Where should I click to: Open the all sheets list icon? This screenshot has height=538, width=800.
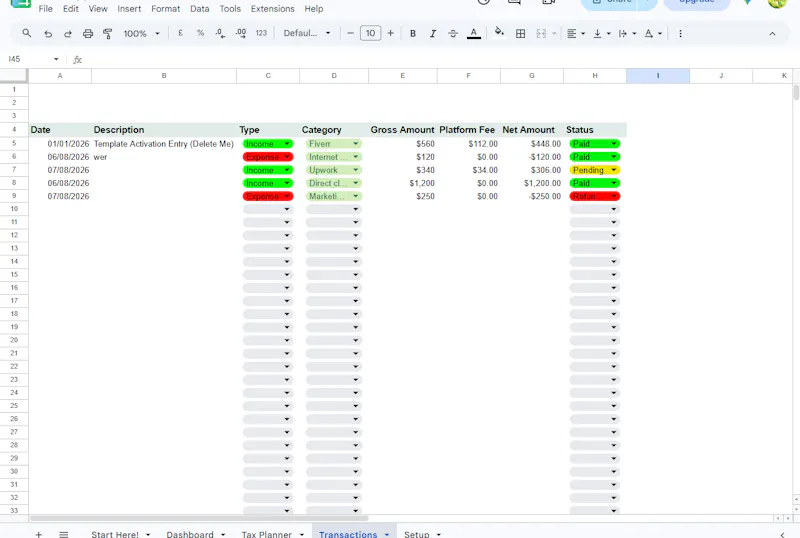pos(64,534)
